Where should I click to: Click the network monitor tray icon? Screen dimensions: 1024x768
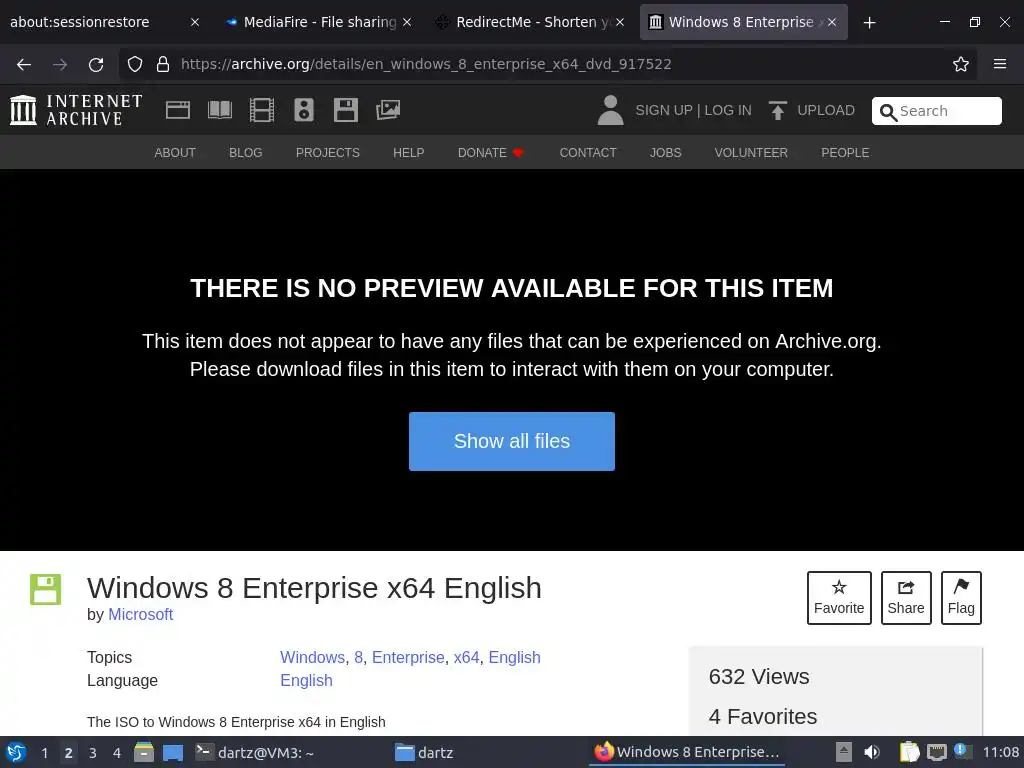pos(936,752)
